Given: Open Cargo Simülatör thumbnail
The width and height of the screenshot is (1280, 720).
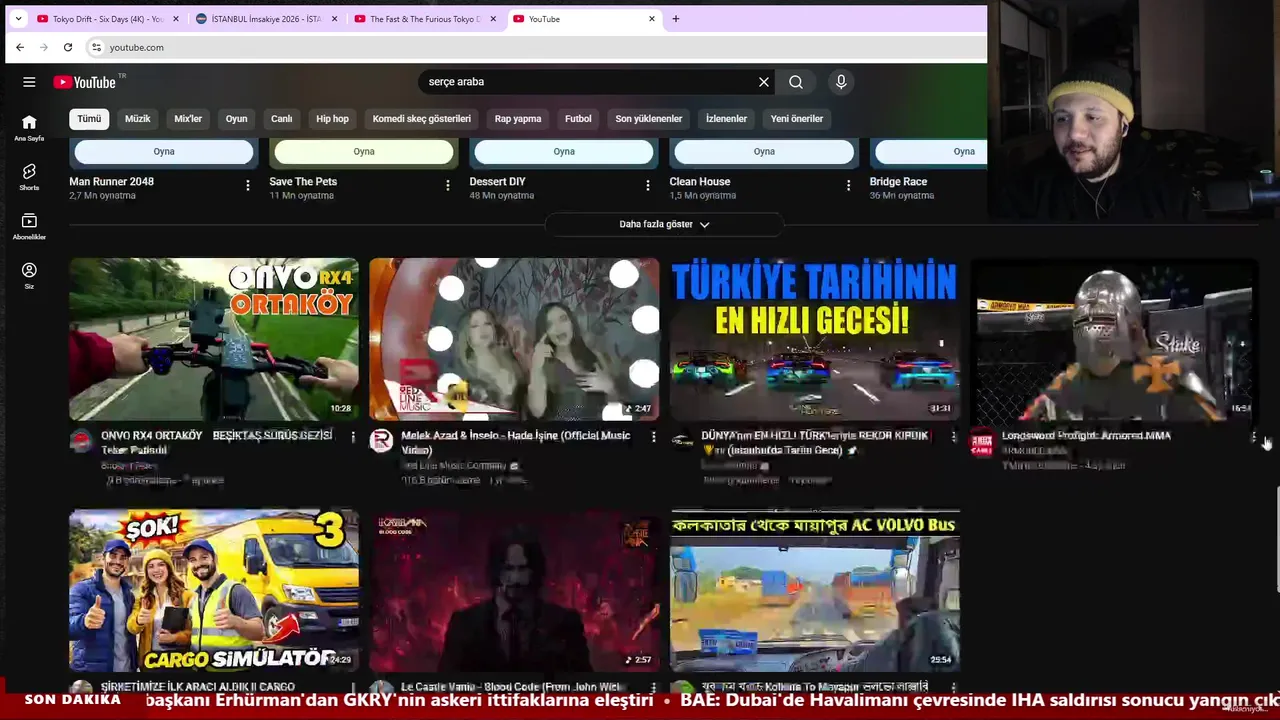Looking at the screenshot, I should pos(214,591).
